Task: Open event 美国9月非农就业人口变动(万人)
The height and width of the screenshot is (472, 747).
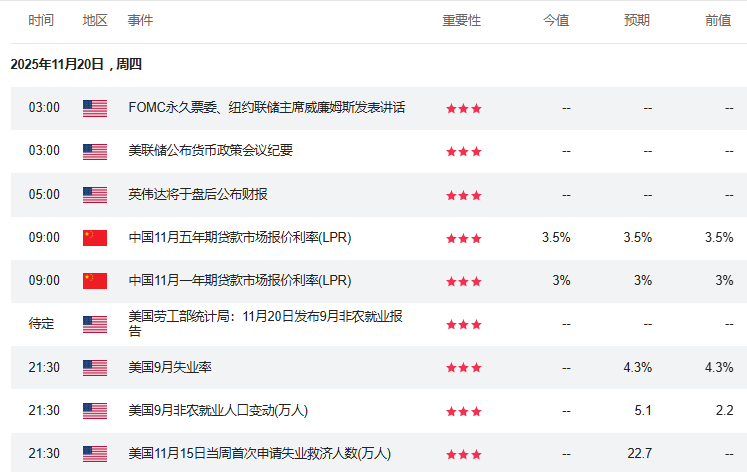Action: [x=218, y=411]
